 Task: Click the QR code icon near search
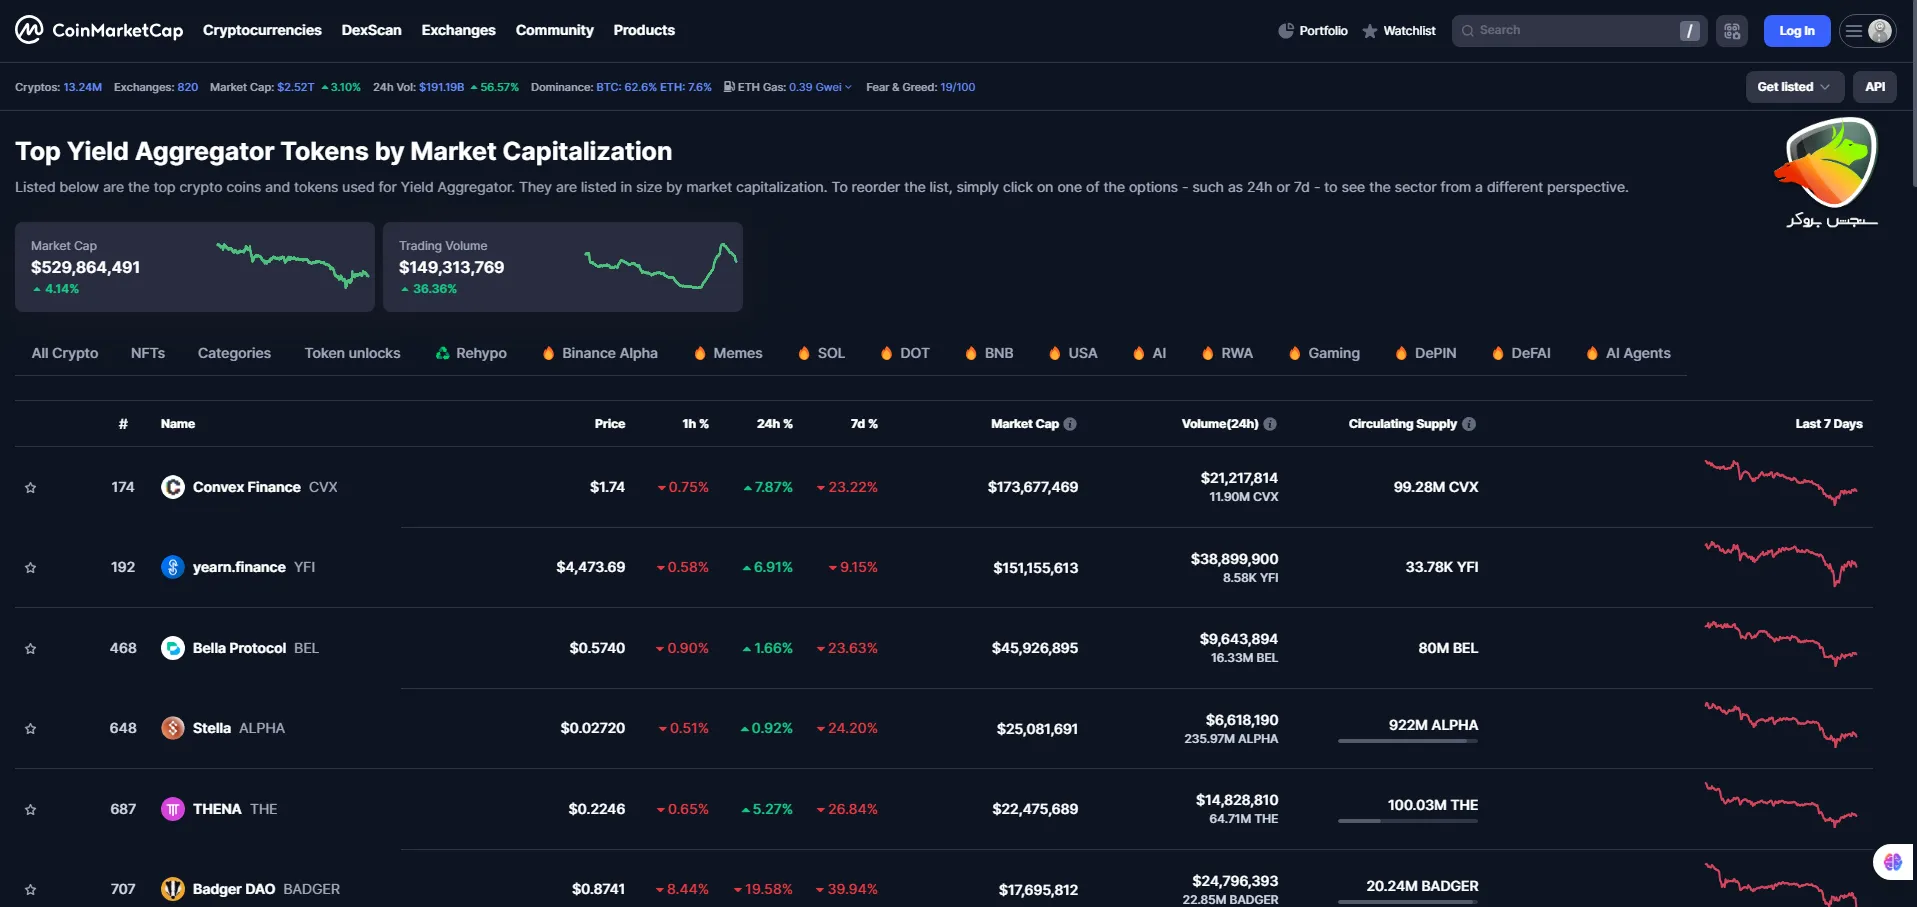pos(1732,31)
